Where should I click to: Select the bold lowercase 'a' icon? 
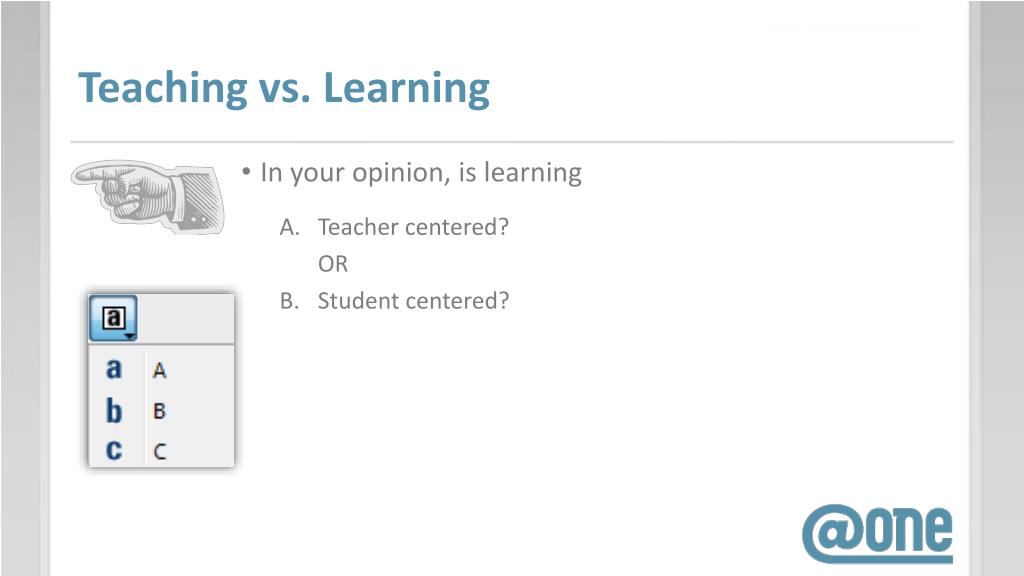click(114, 369)
